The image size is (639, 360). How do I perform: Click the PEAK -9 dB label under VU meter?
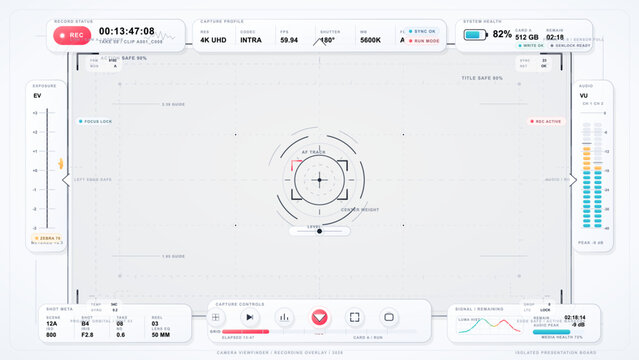591,243
